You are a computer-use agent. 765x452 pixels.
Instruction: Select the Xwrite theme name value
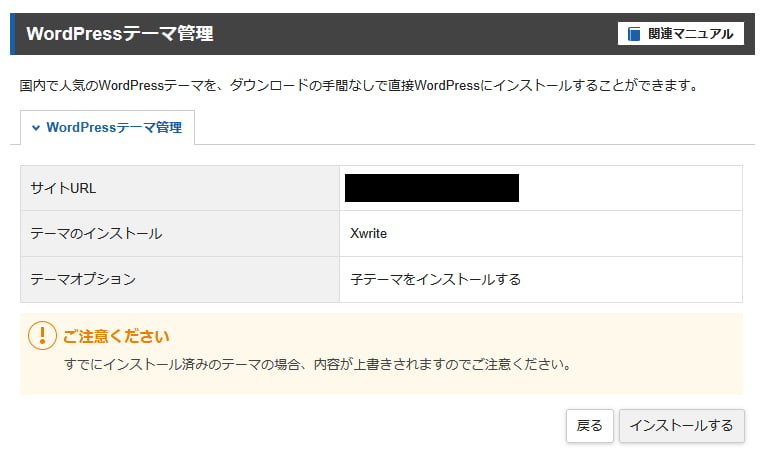tap(368, 233)
